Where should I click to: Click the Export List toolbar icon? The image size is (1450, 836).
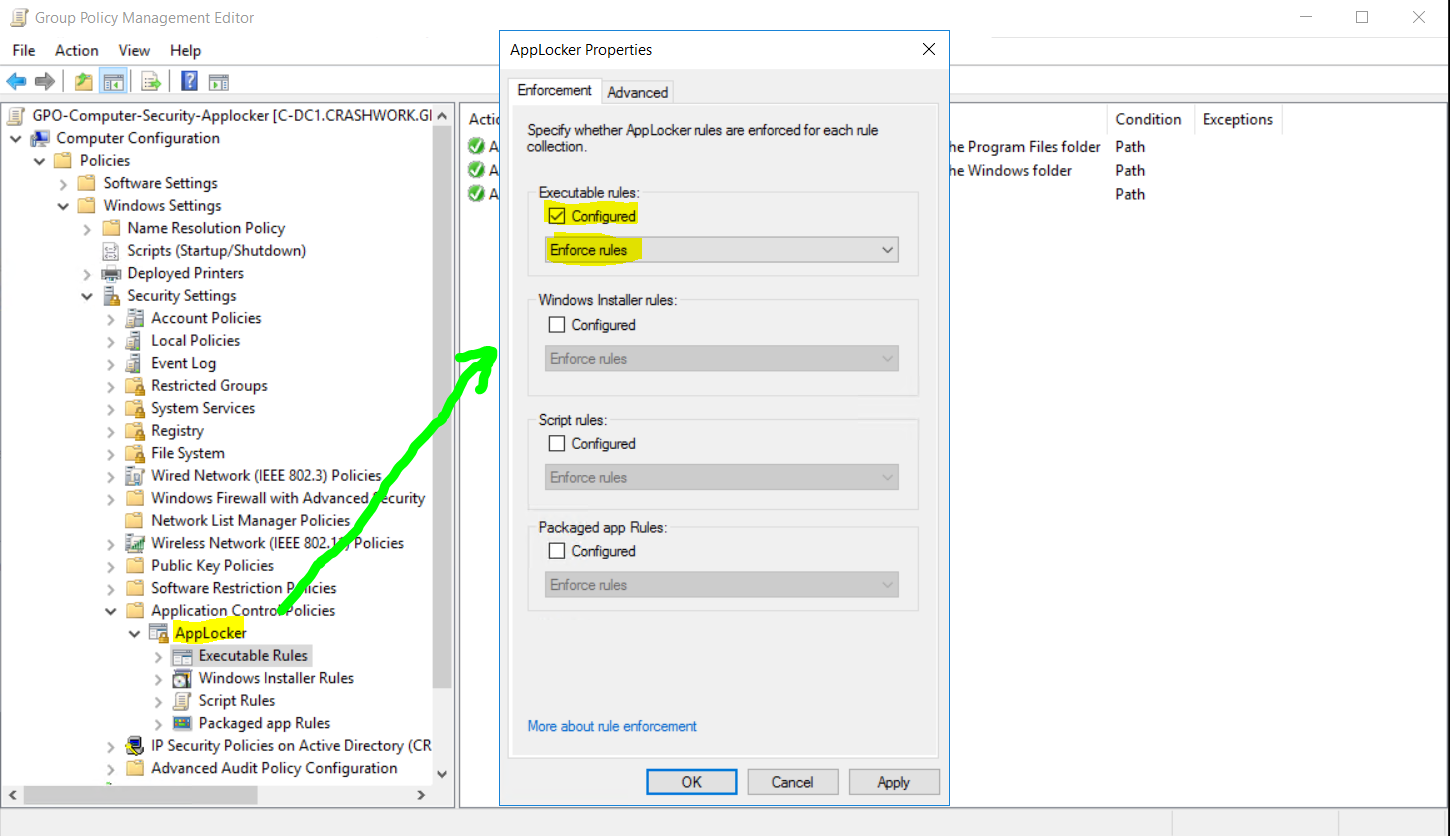151,81
